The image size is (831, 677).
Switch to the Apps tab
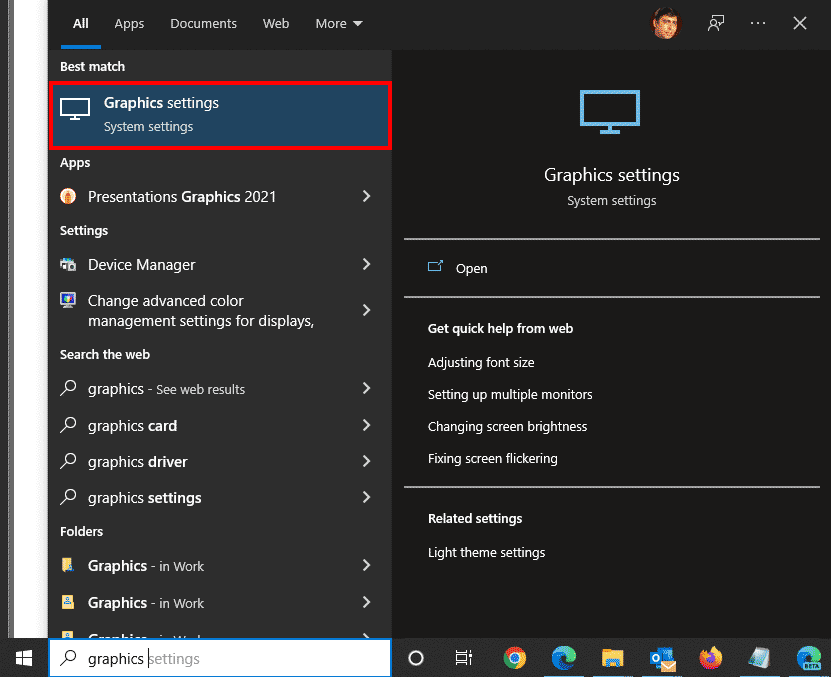pyautogui.click(x=129, y=23)
